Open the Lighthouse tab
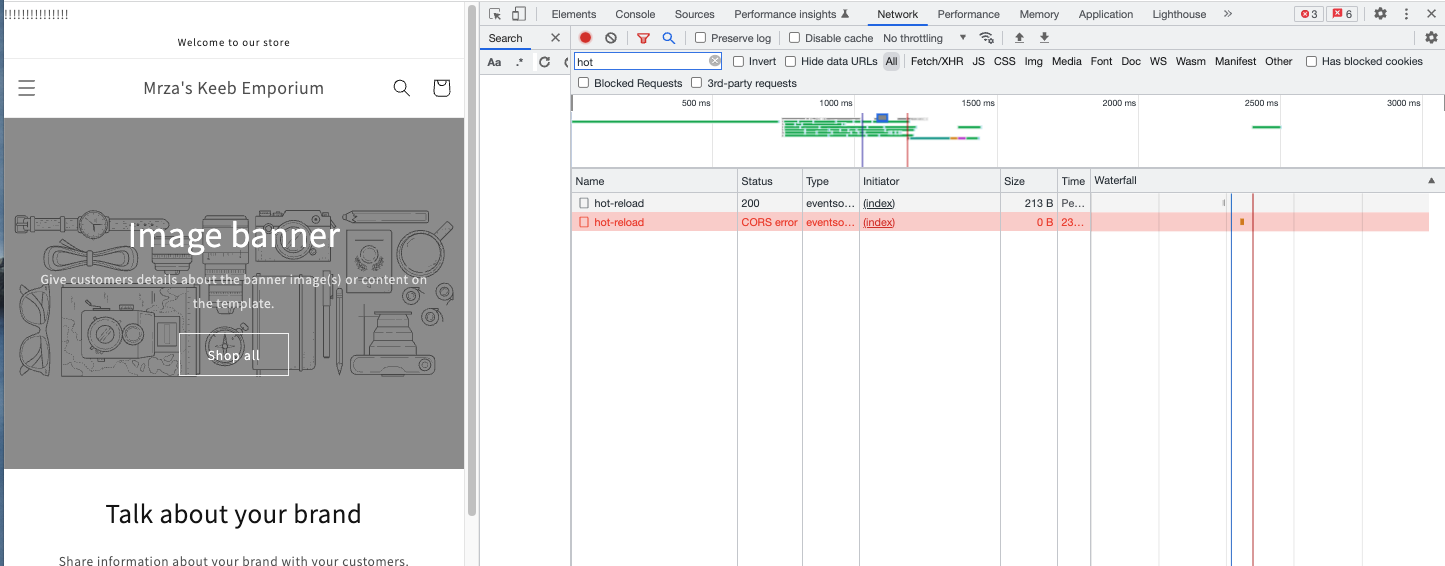 [1179, 14]
